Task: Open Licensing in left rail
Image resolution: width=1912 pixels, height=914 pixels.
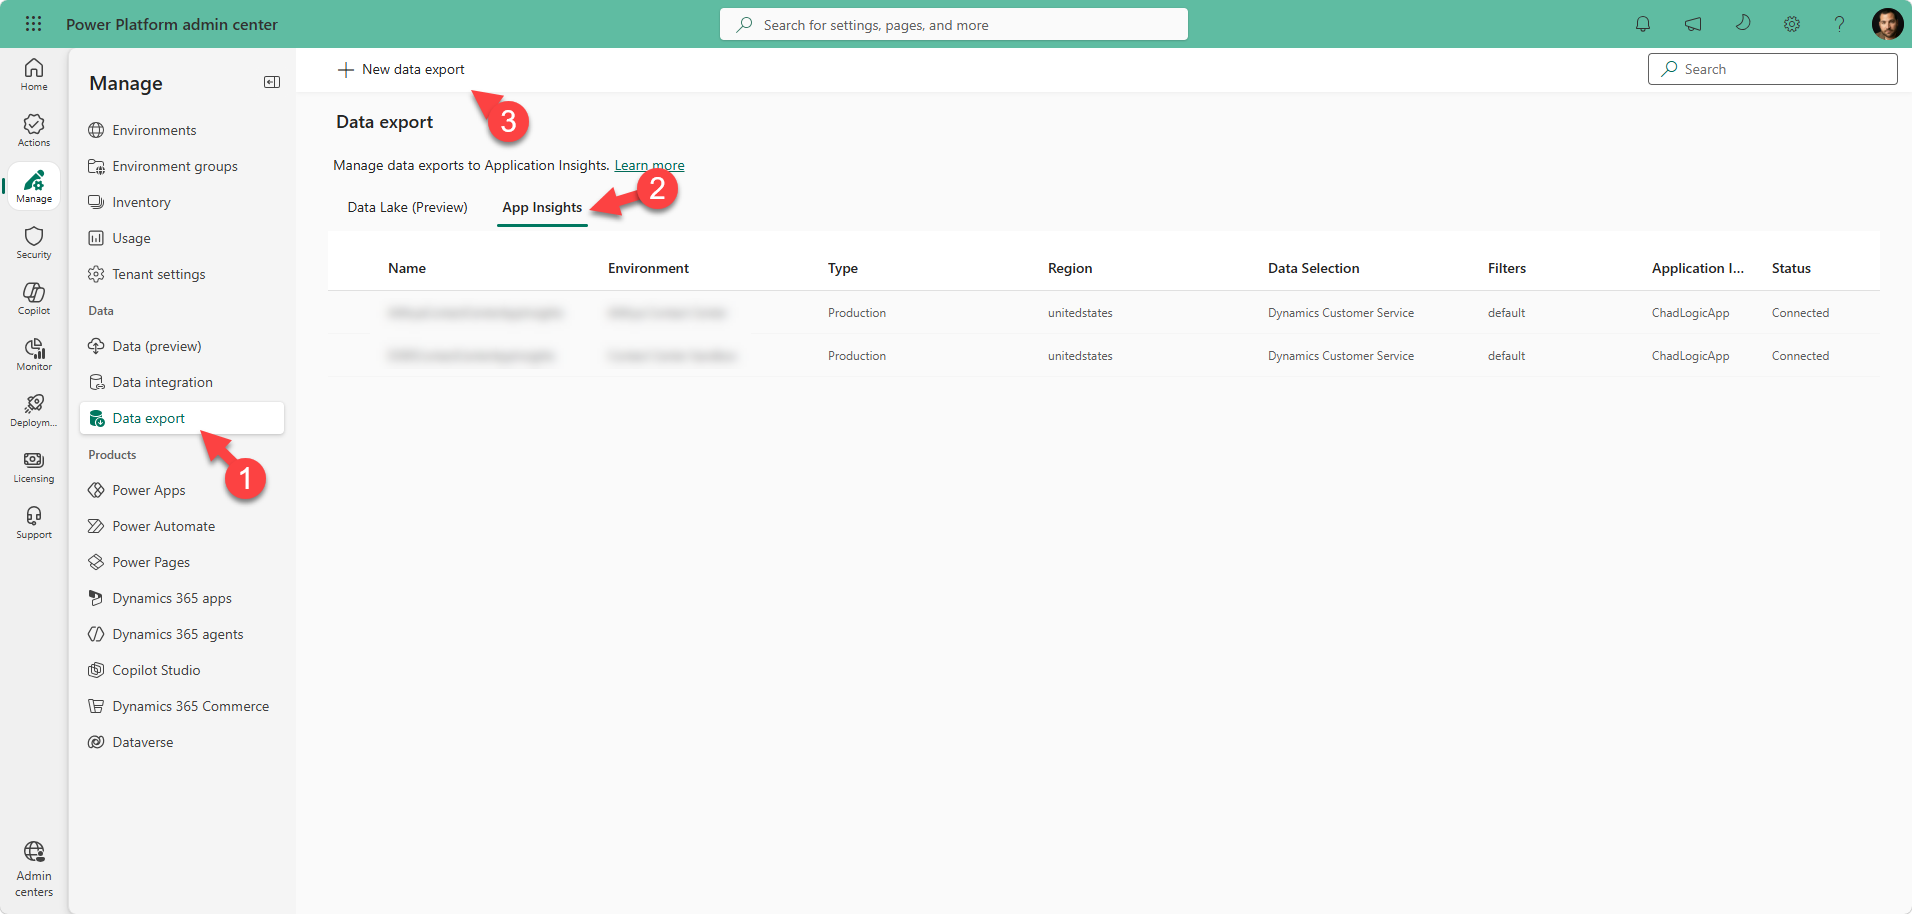Action: (x=34, y=466)
